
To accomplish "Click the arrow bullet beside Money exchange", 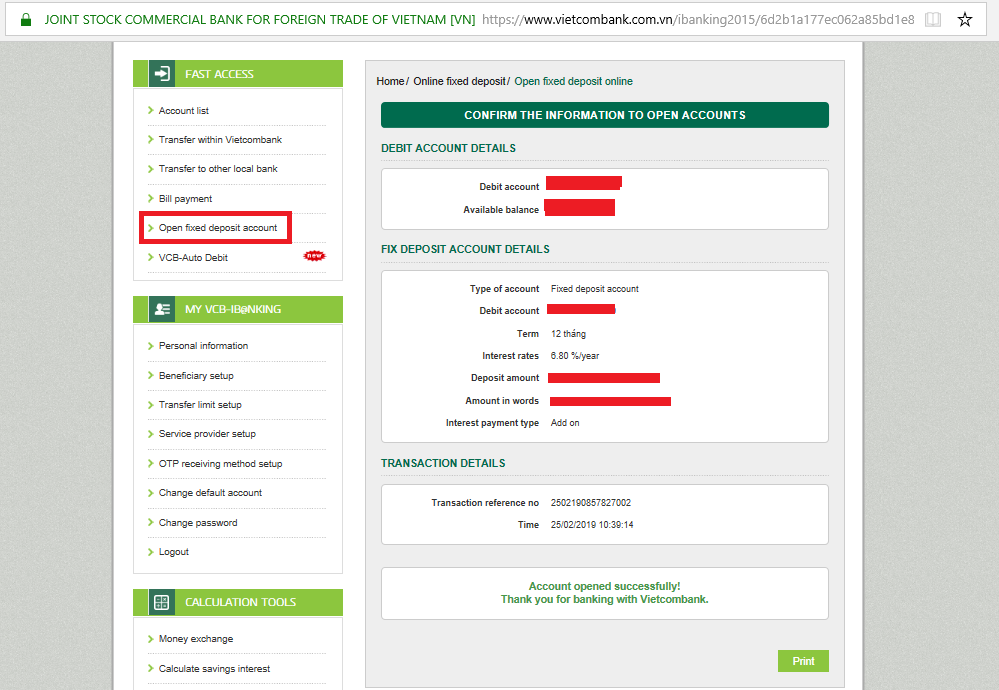I will pos(151,639).
